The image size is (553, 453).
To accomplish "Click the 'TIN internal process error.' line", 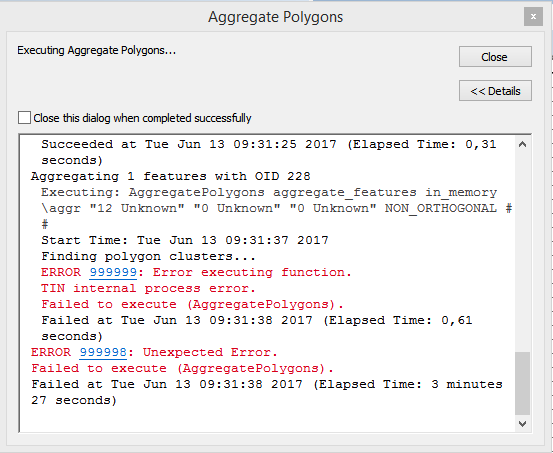I will click(148, 288).
